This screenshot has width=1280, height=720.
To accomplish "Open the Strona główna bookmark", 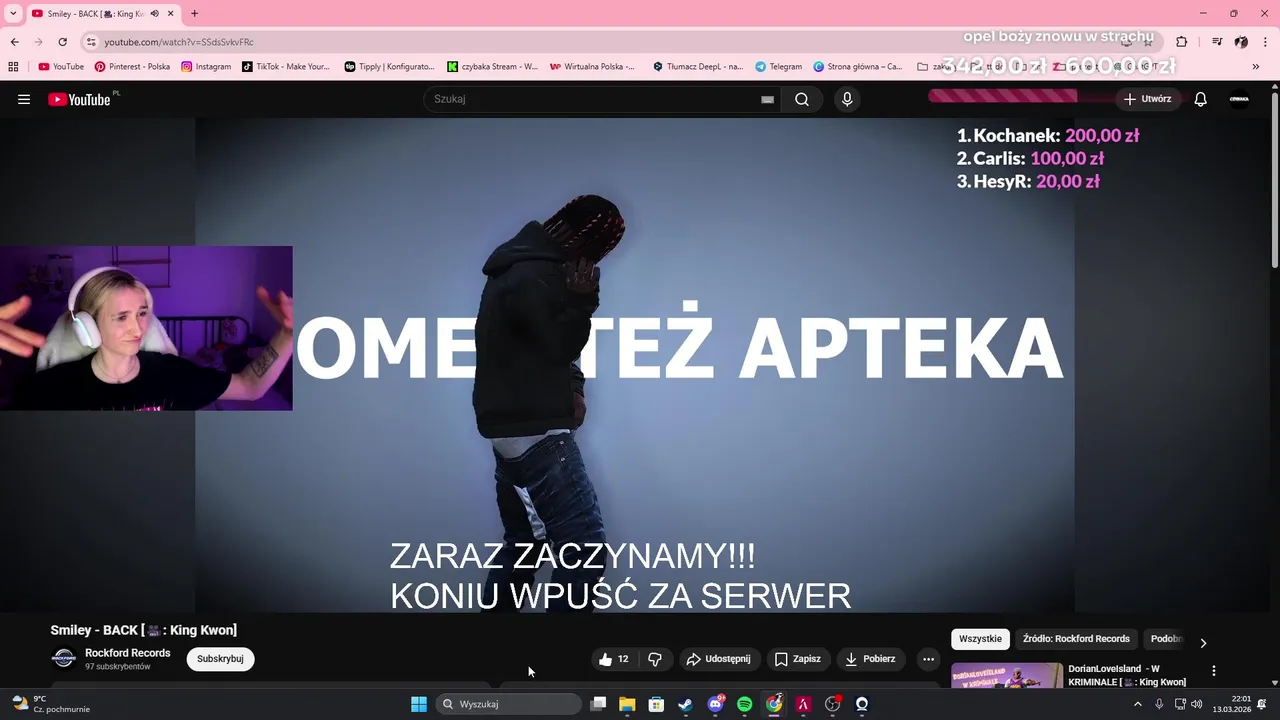I will 858,67.
